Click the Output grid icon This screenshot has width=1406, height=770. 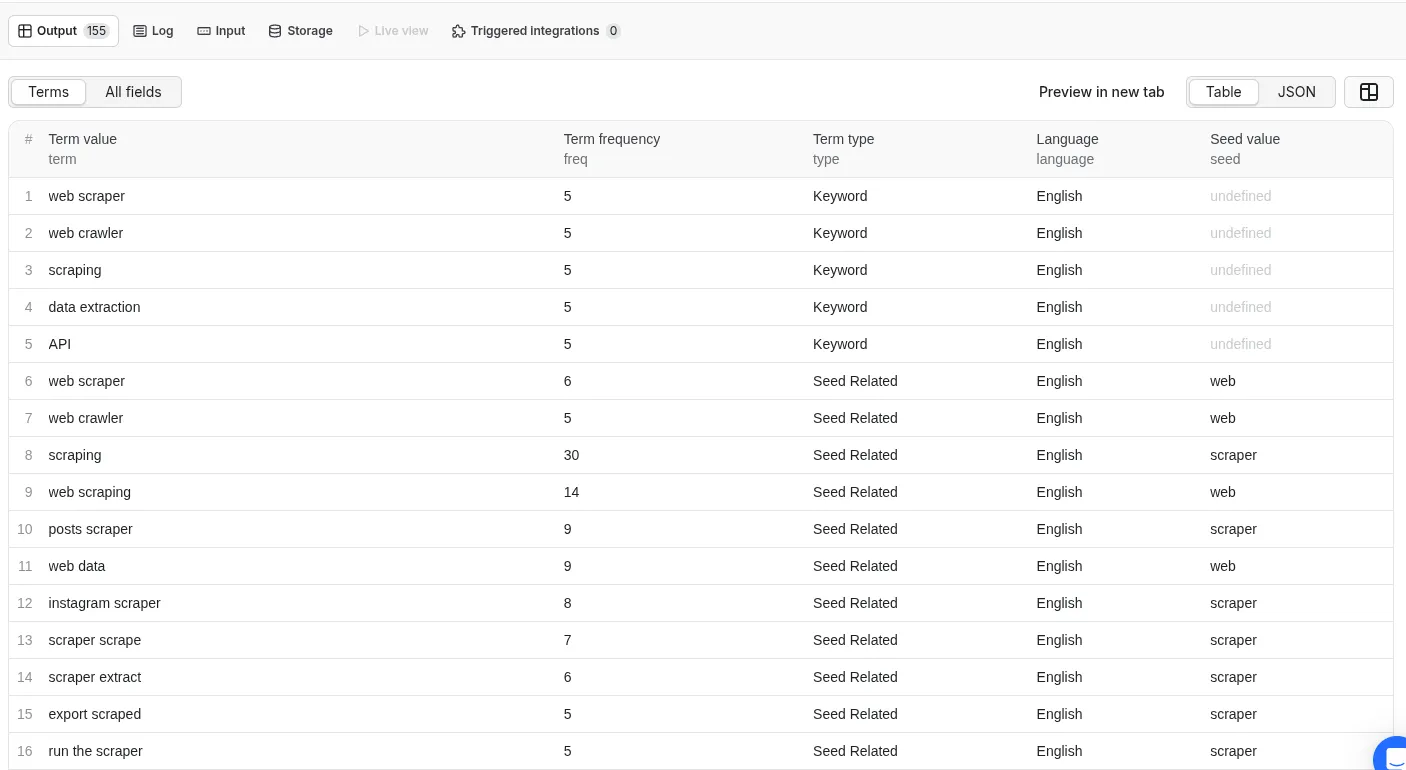(25, 30)
